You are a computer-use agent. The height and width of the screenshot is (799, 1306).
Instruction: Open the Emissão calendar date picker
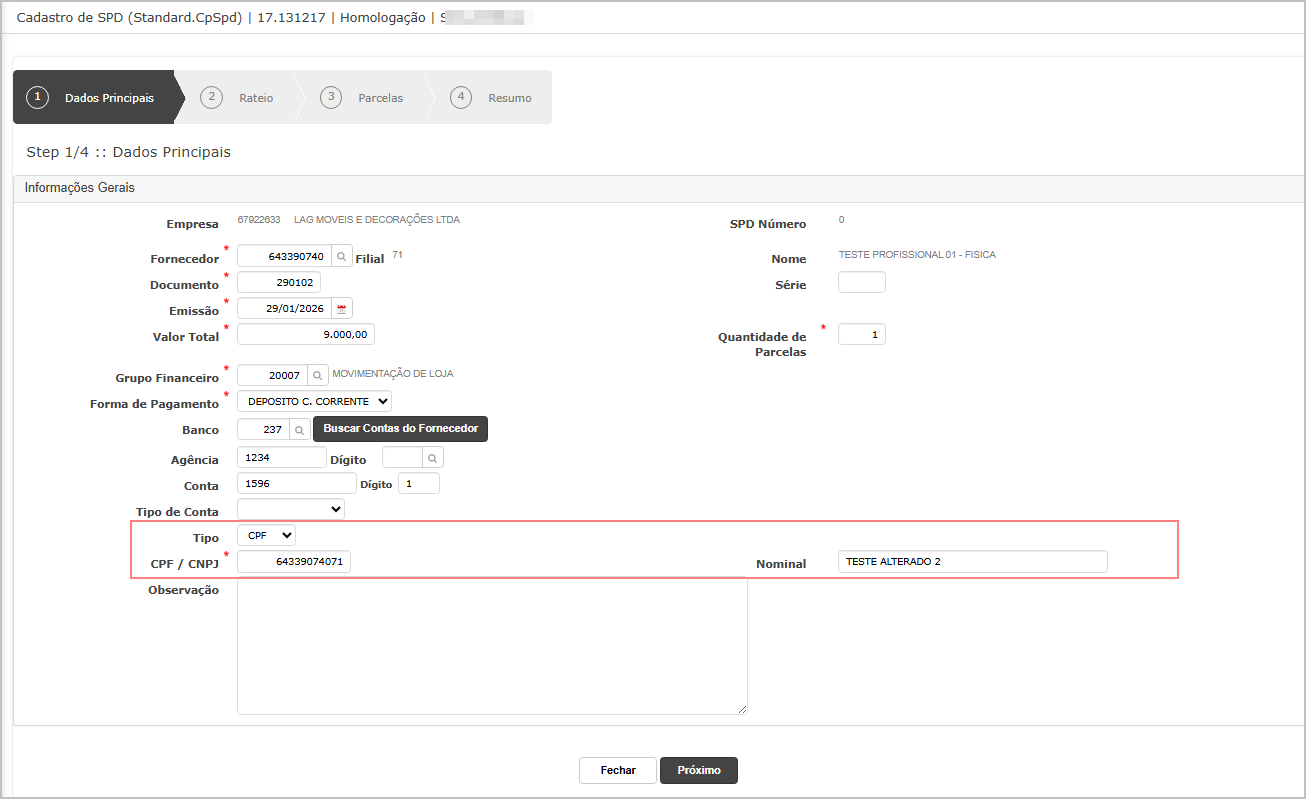(341, 309)
